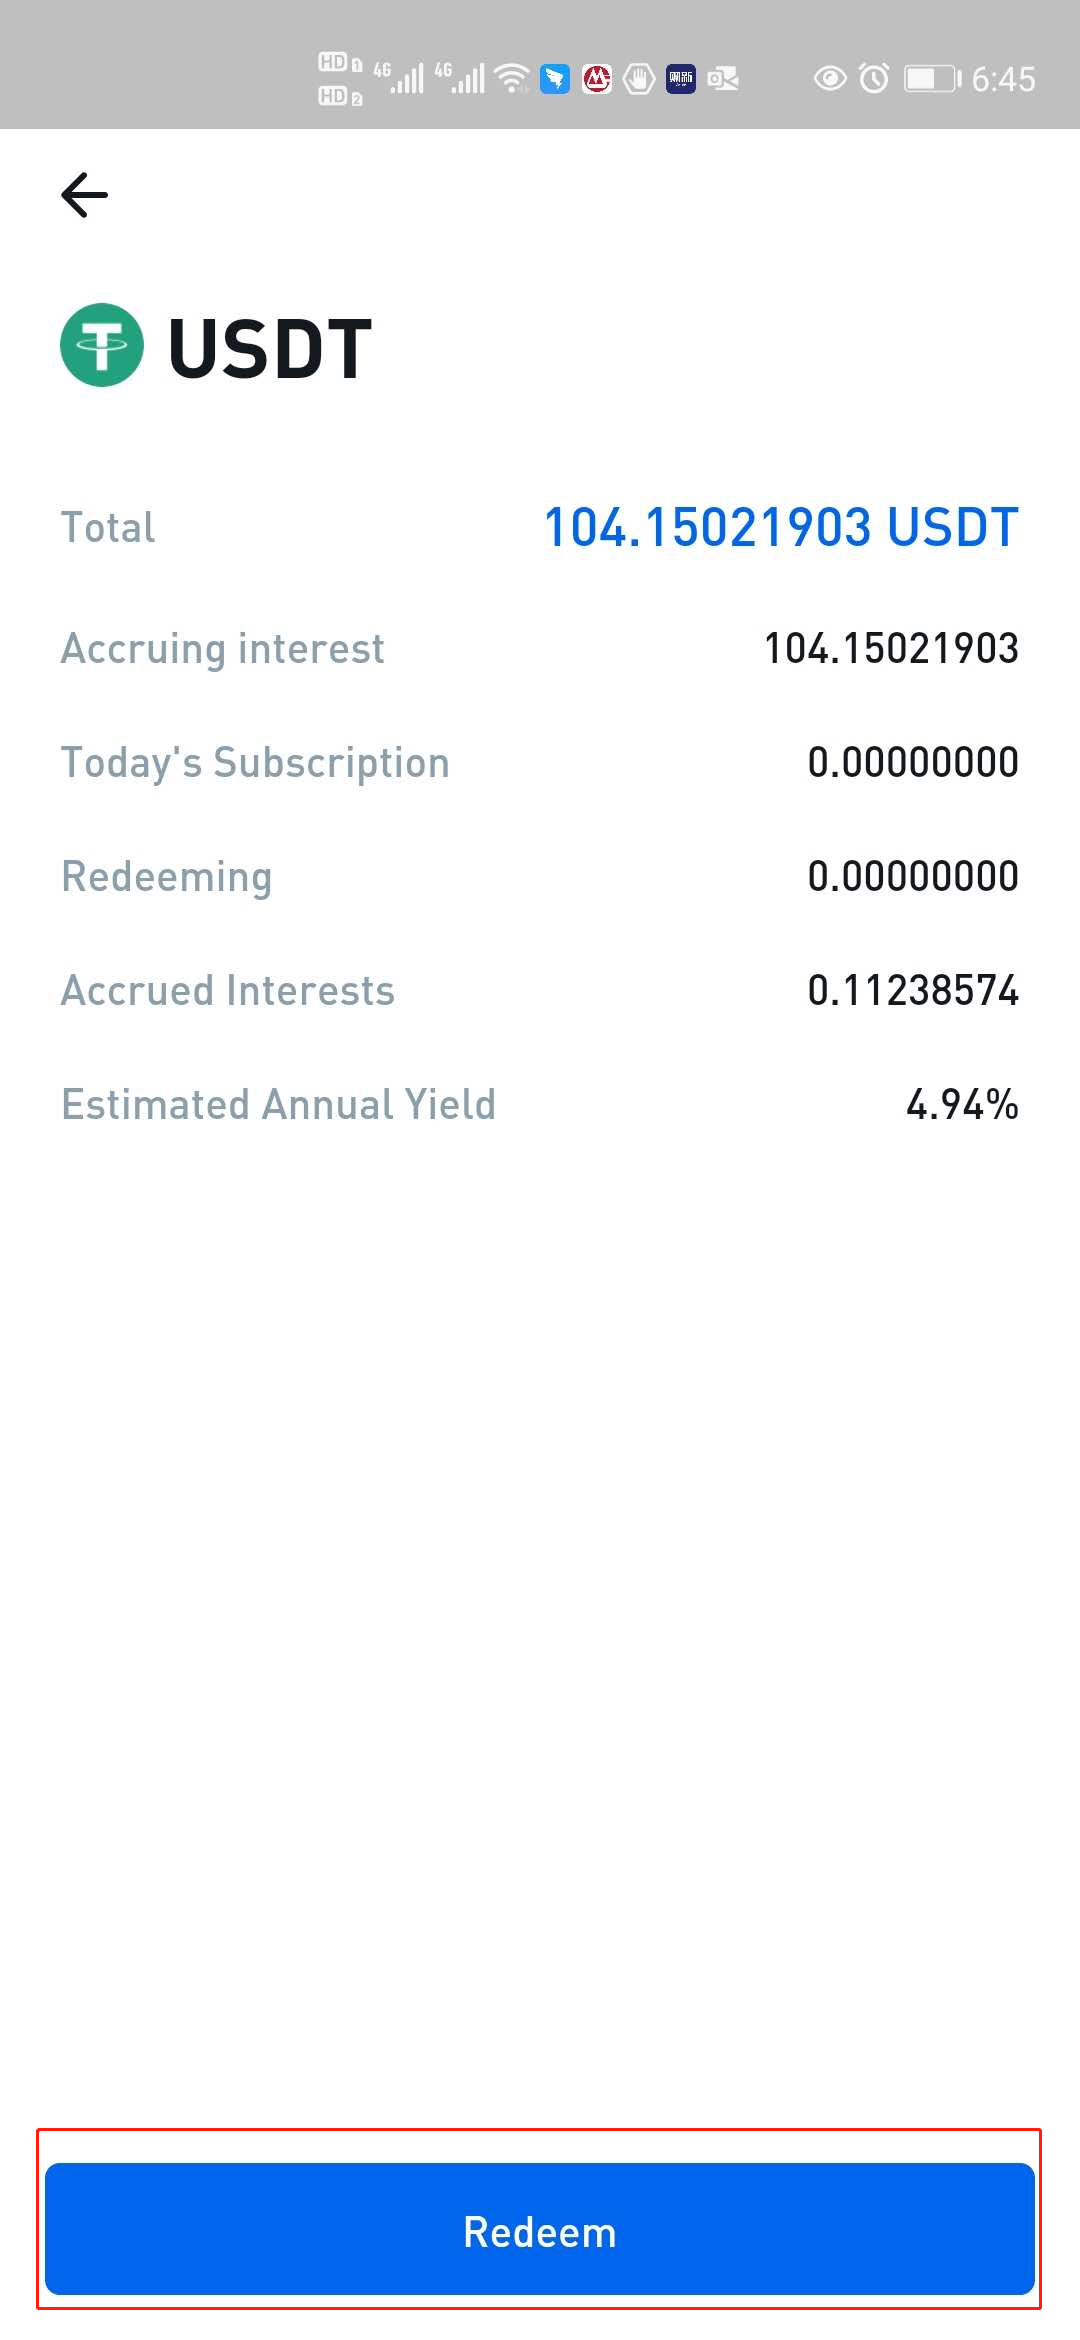Viewport: 1080px width, 2340px height.
Task: Tap the Today's Subscription label
Action: 255,763
